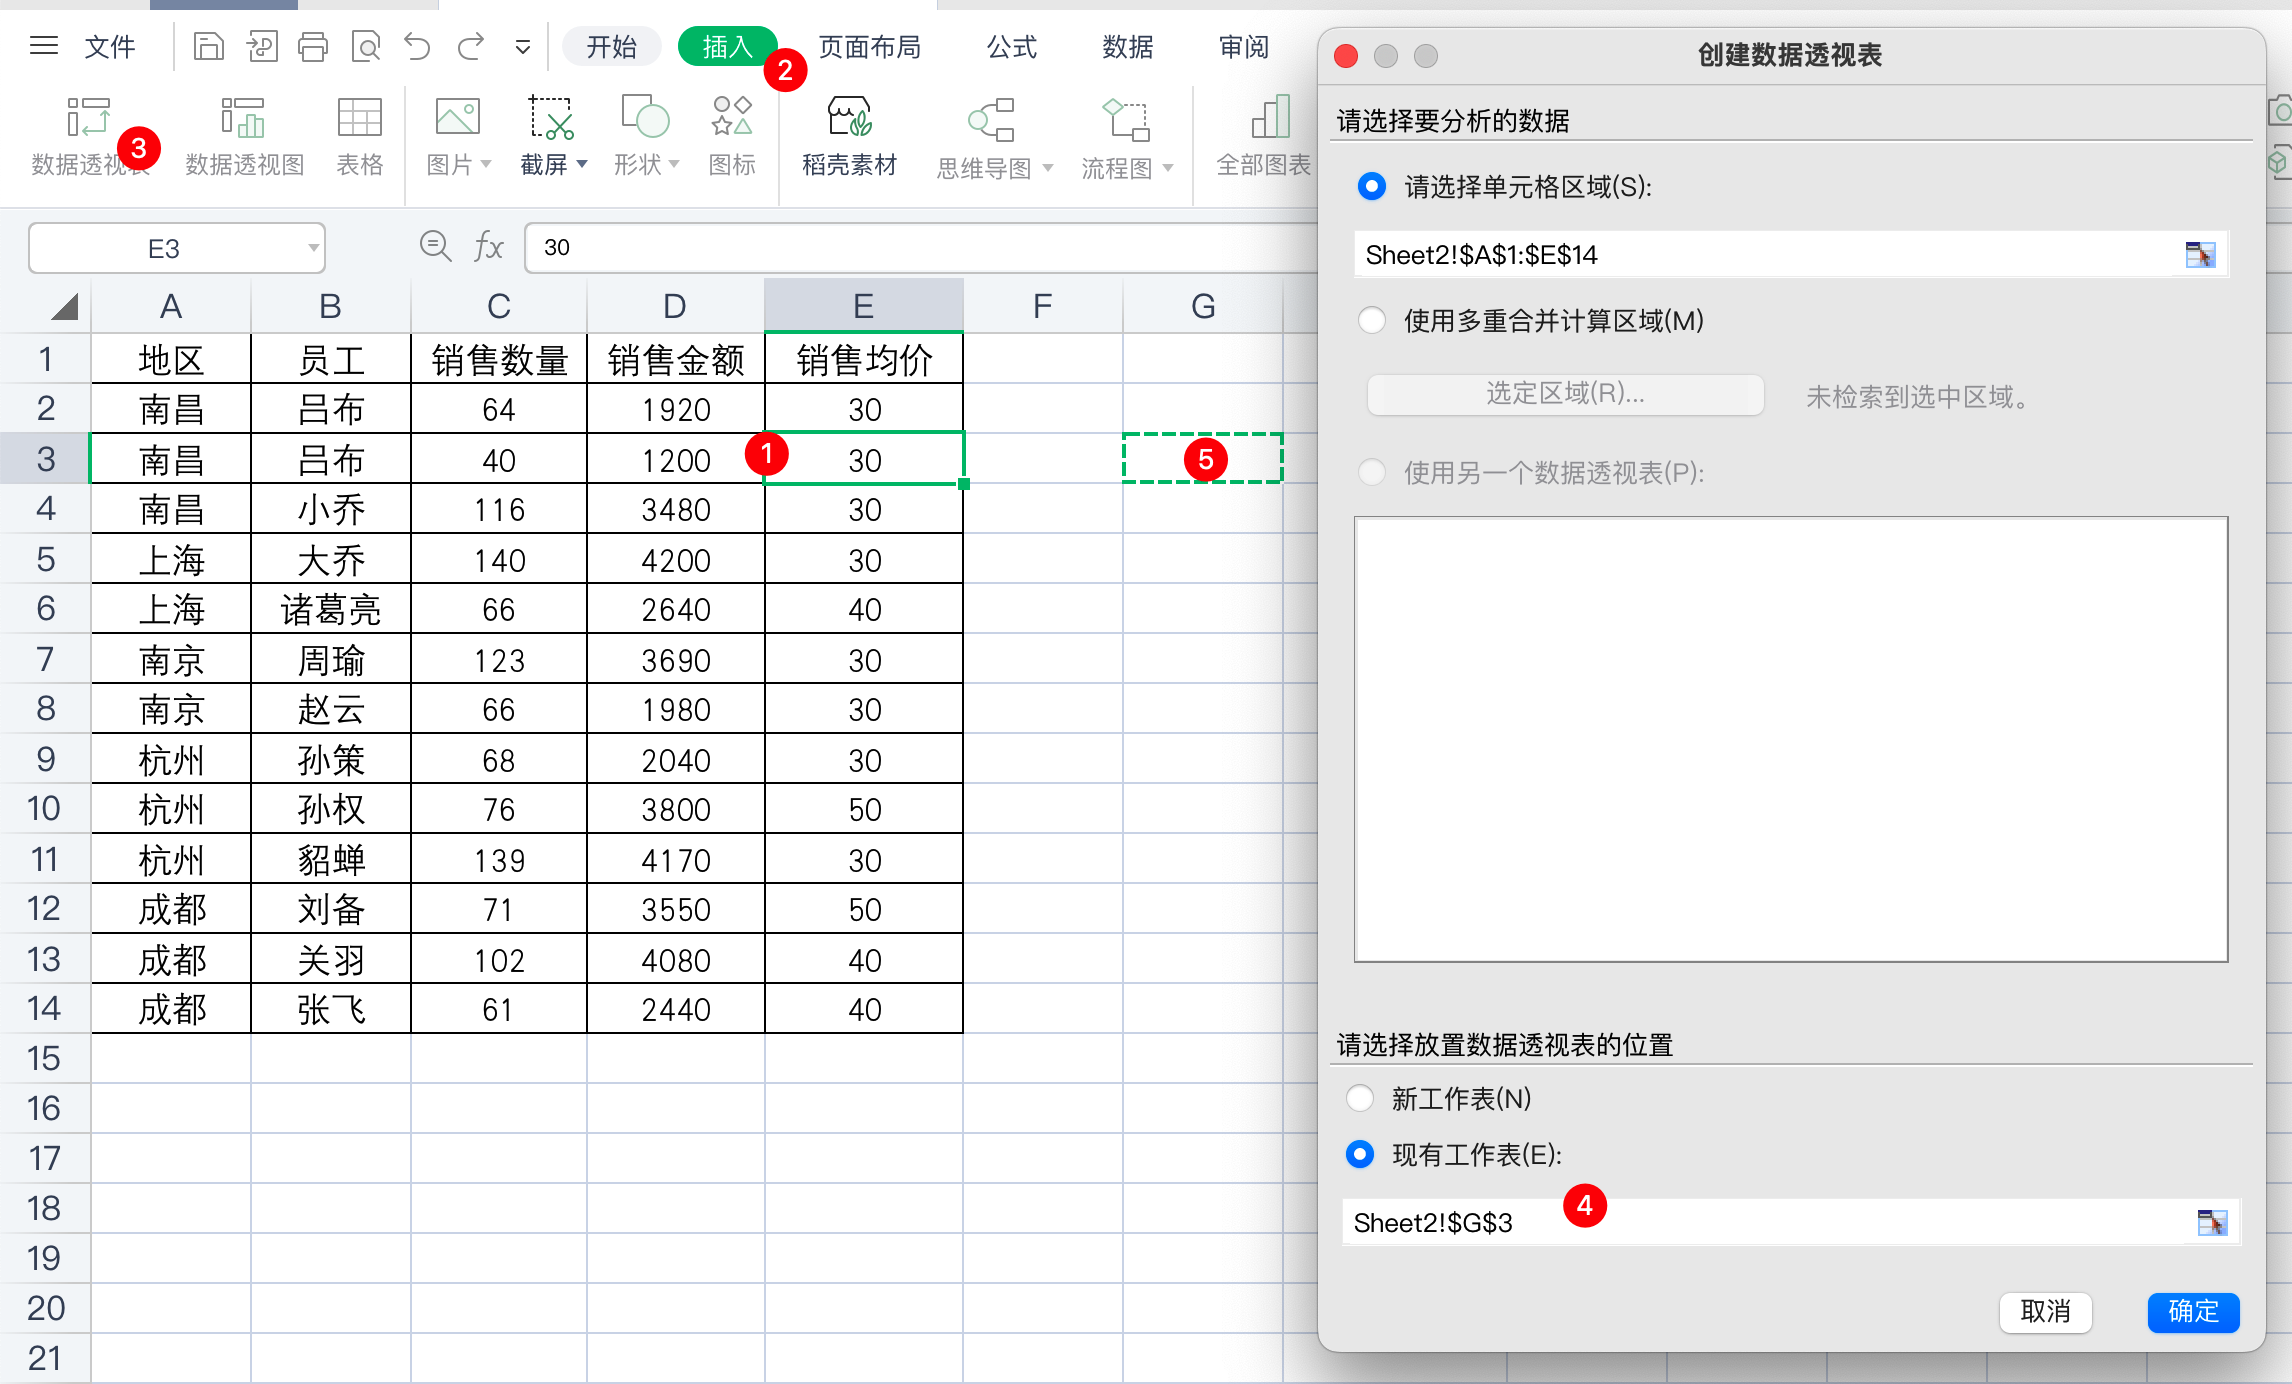Expand the name box dropdown arrow
This screenshot has height=1384, width=2292.
[313, 248]
